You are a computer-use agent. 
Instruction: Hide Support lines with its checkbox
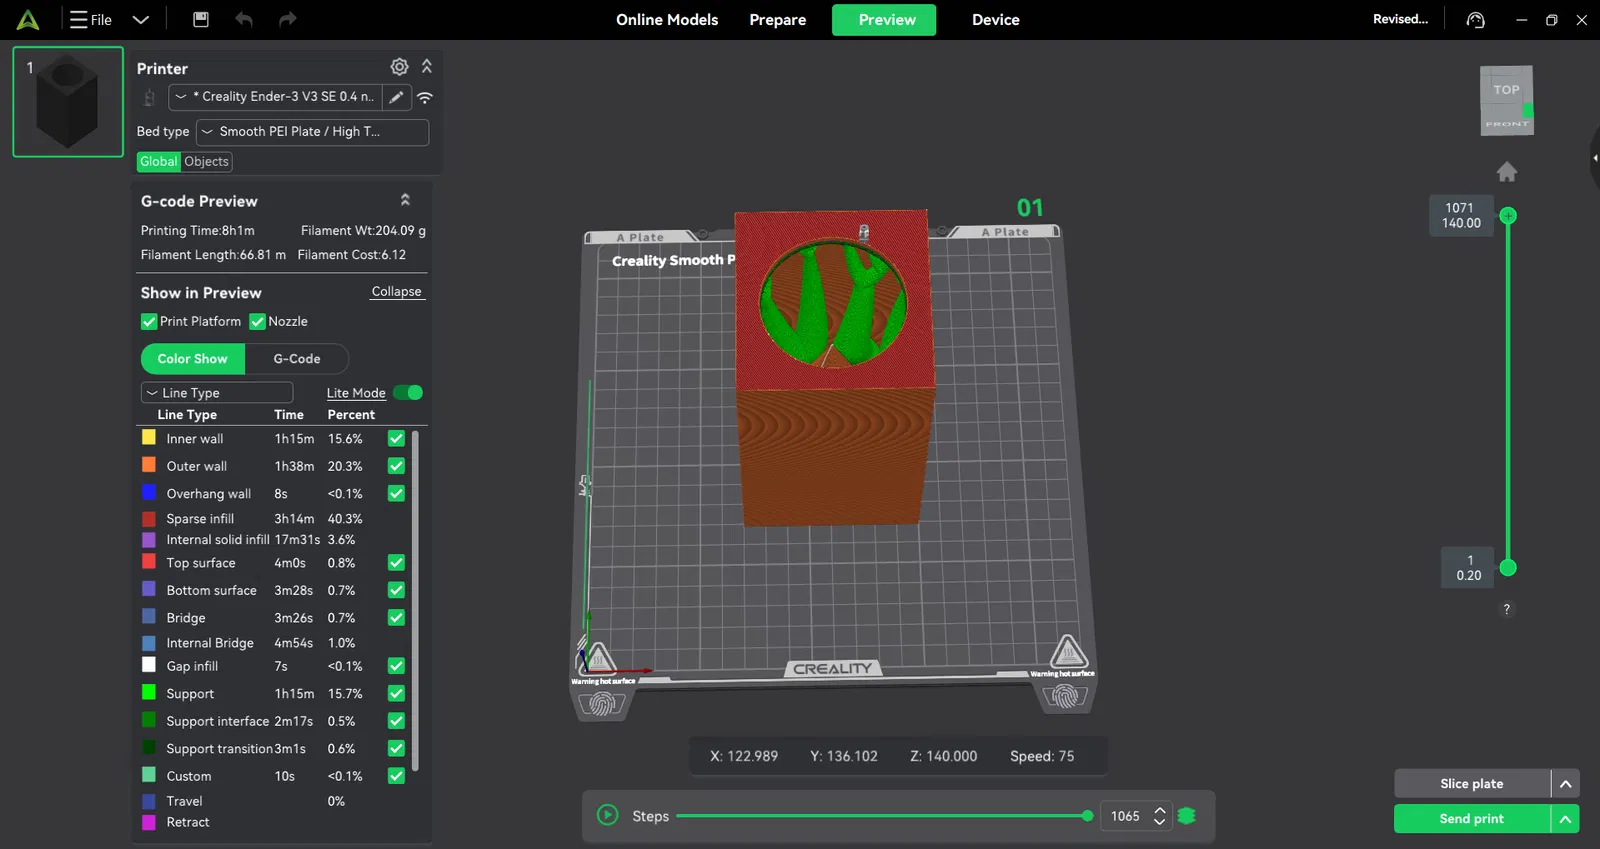[396, 693]
